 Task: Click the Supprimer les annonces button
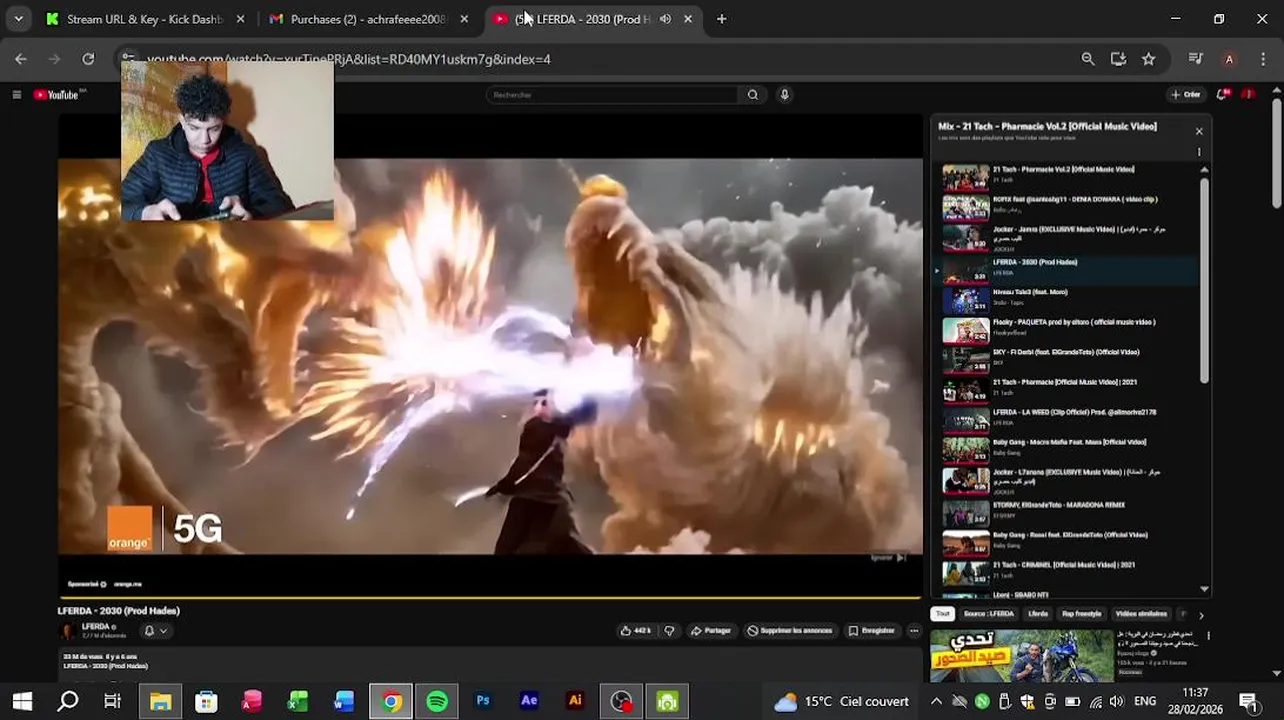click(789, 631)
